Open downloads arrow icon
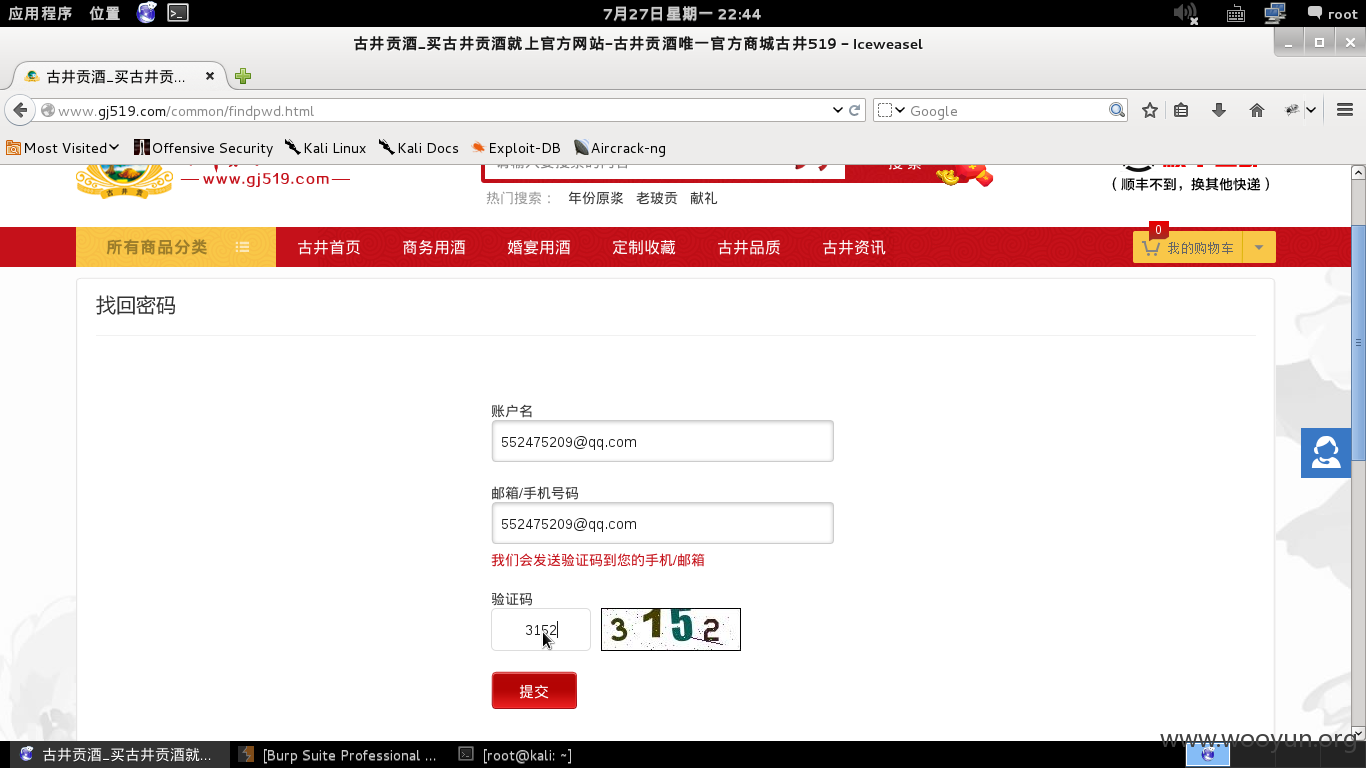1366x768 pixels. click(1219, 111)
